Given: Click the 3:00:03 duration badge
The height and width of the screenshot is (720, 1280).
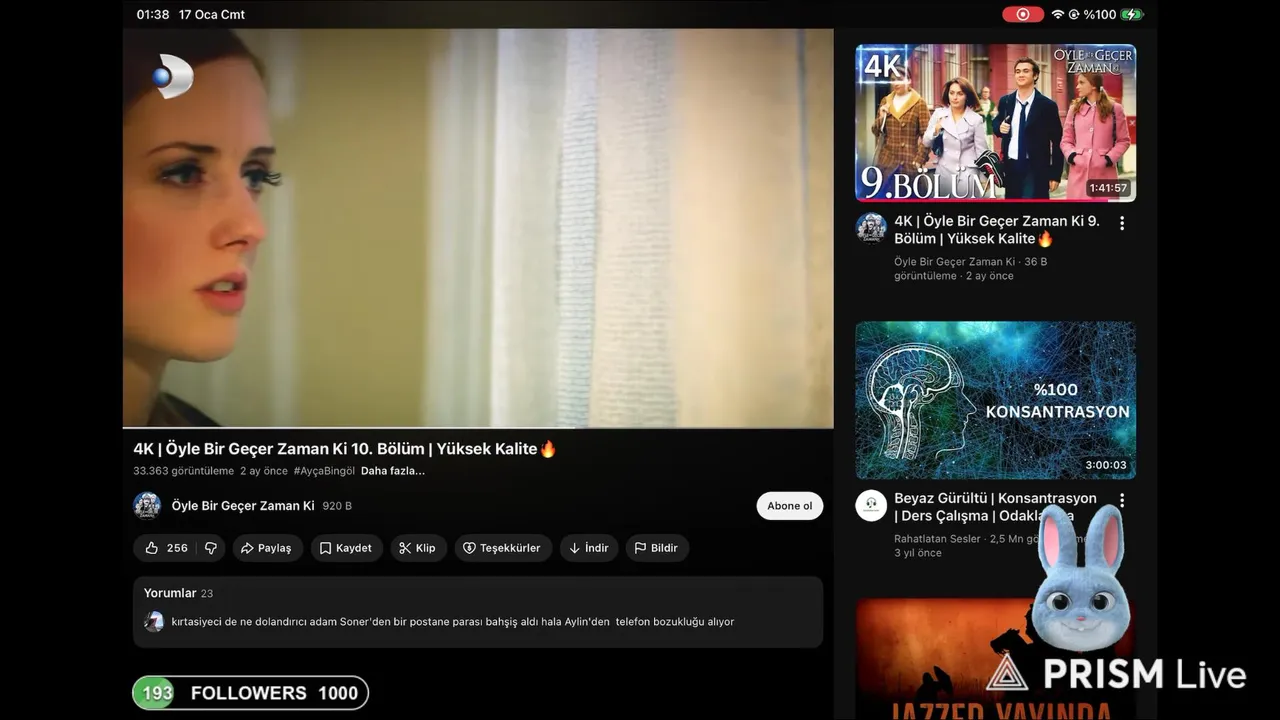Looking at the screenshot, I should 1106,465.
